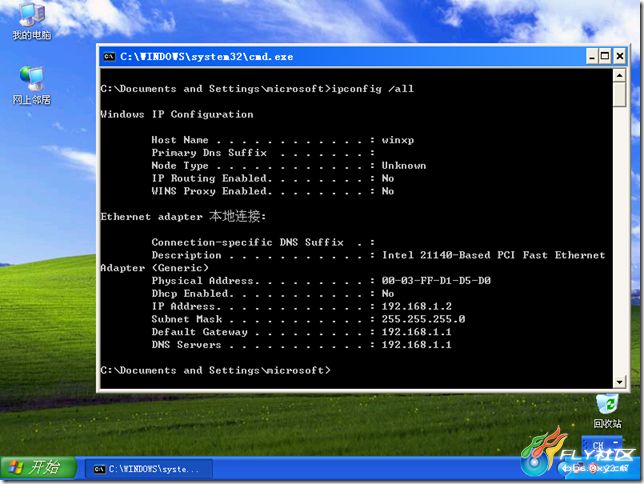Click the 'Intel 21140-Based PCI Fast Ethernet' description
Screen dimensions: 644x484
point(493,255)
